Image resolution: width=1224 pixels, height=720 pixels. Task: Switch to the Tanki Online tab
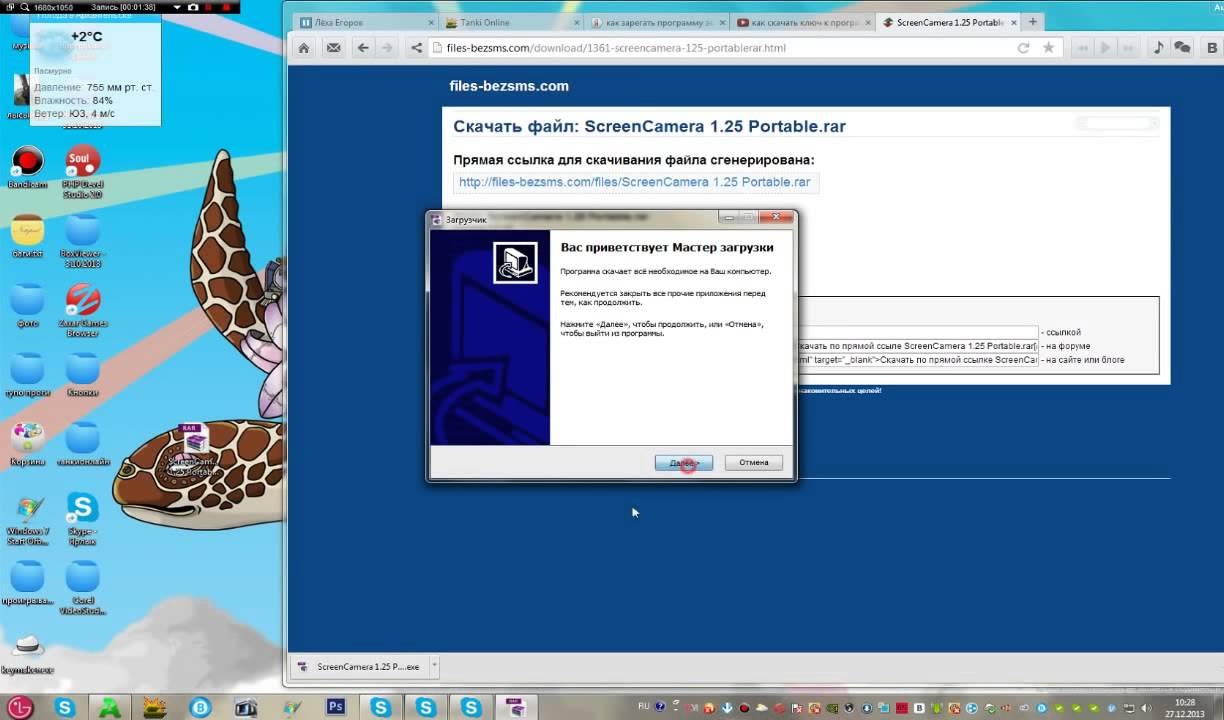[x=512, y=22]
